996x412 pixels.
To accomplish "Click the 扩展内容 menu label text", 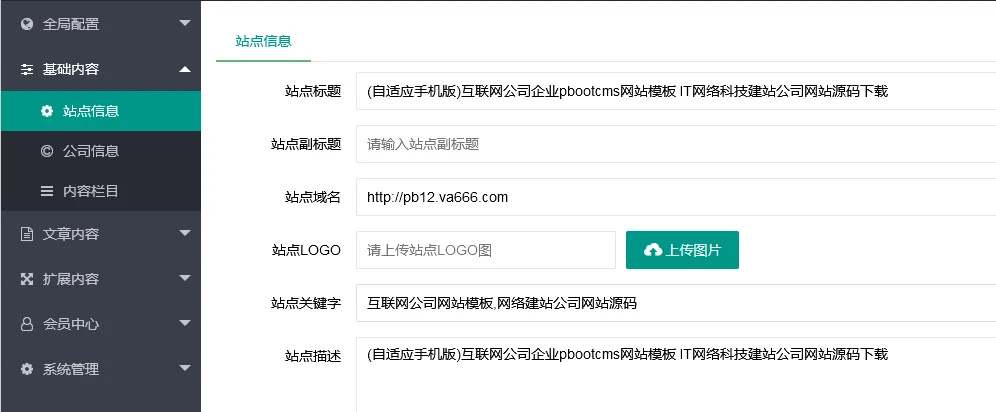I will [x=71, y=279].
